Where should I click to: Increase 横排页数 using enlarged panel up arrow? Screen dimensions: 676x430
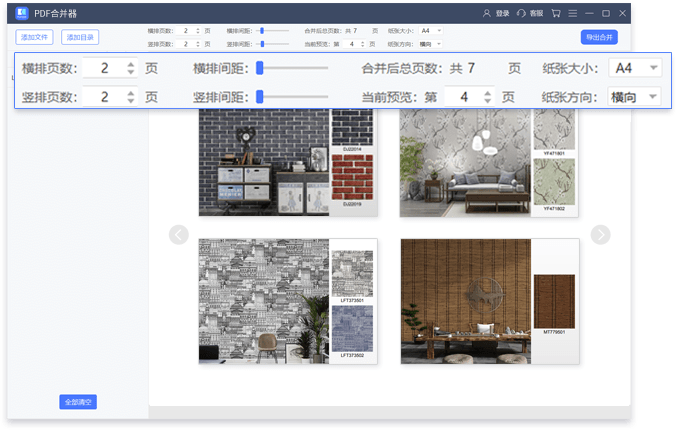pyautogui.click(x=130, y=64)
